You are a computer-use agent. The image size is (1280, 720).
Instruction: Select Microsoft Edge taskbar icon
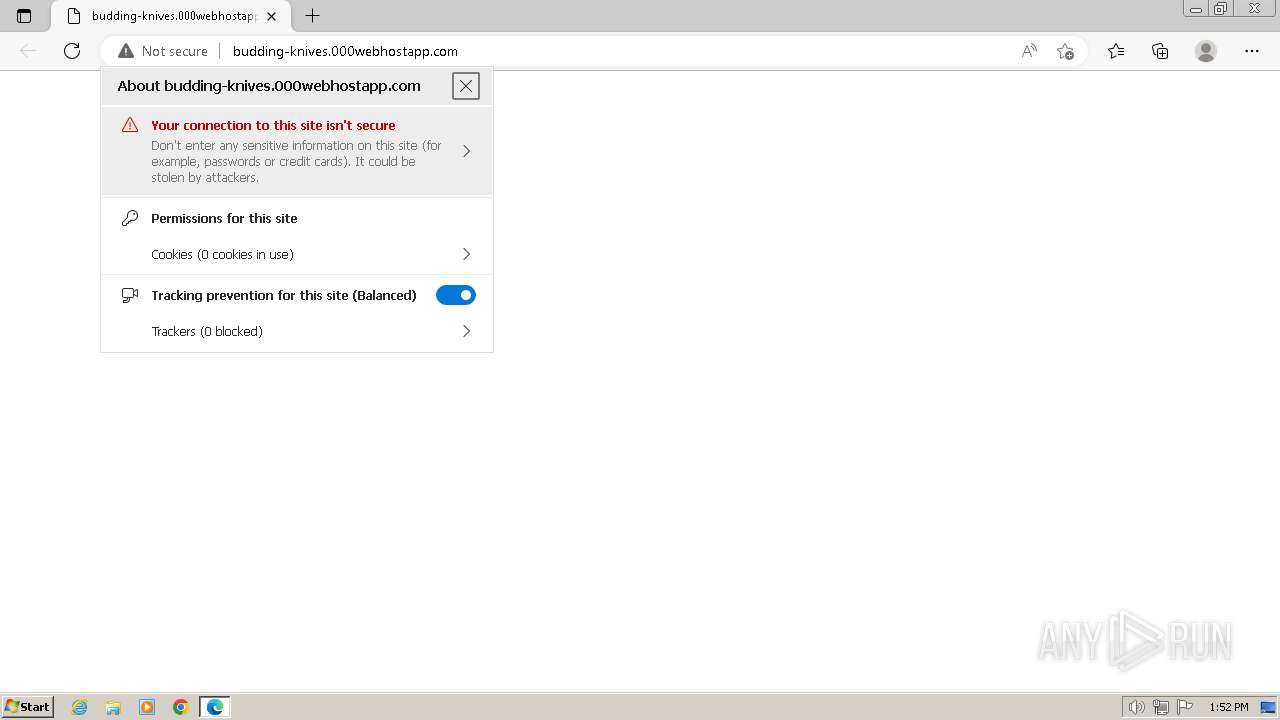215,707
